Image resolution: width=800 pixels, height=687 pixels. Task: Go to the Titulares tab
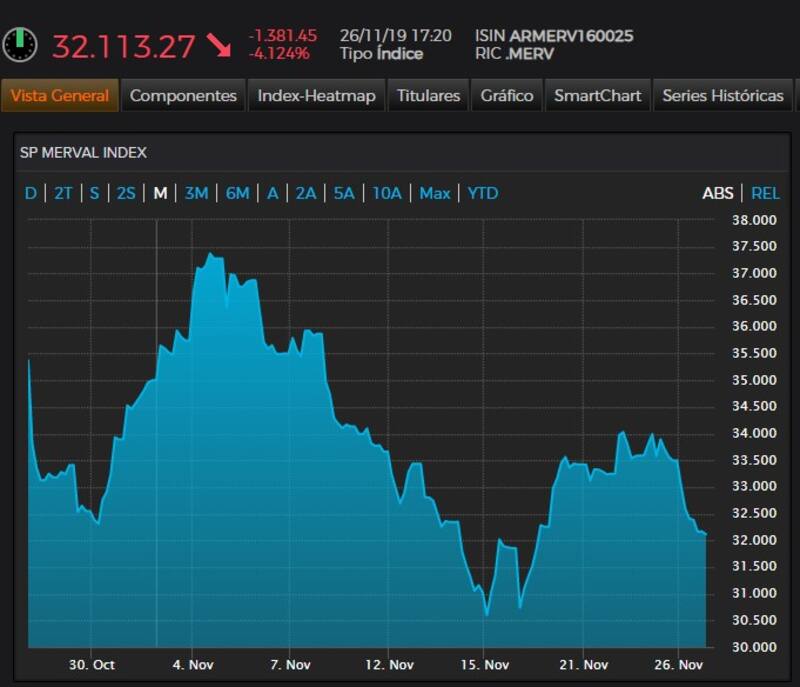428,96
